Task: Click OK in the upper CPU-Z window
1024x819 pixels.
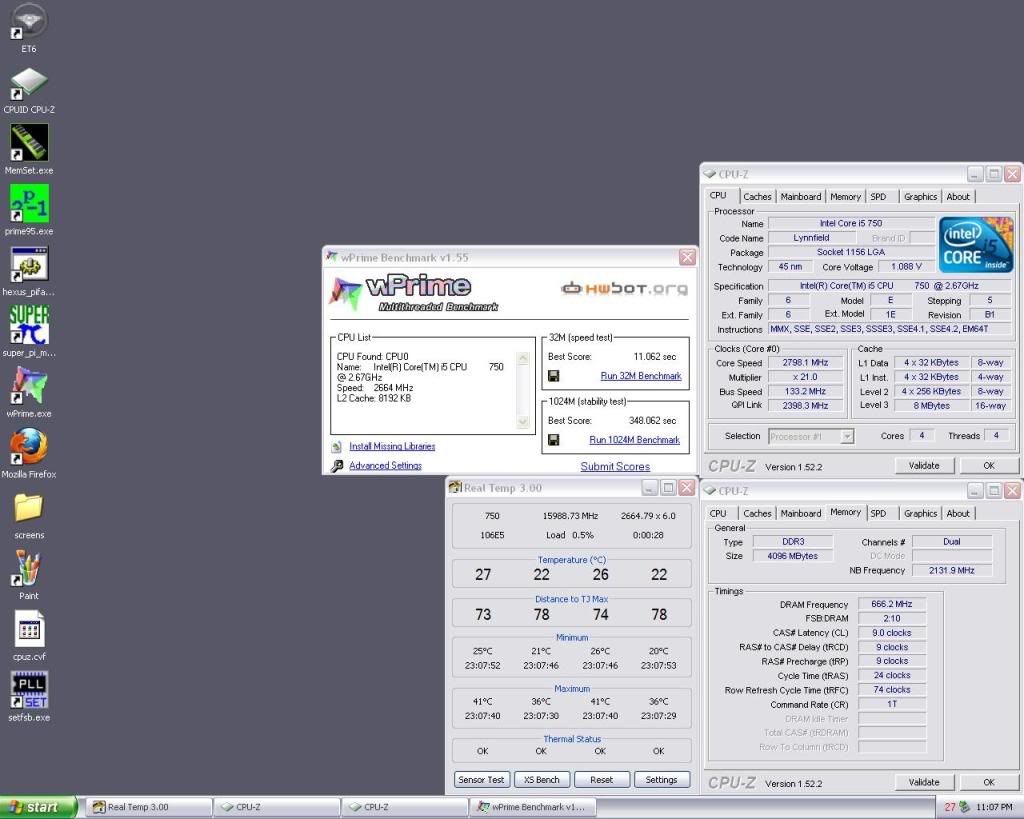Action: click(989, 466)
